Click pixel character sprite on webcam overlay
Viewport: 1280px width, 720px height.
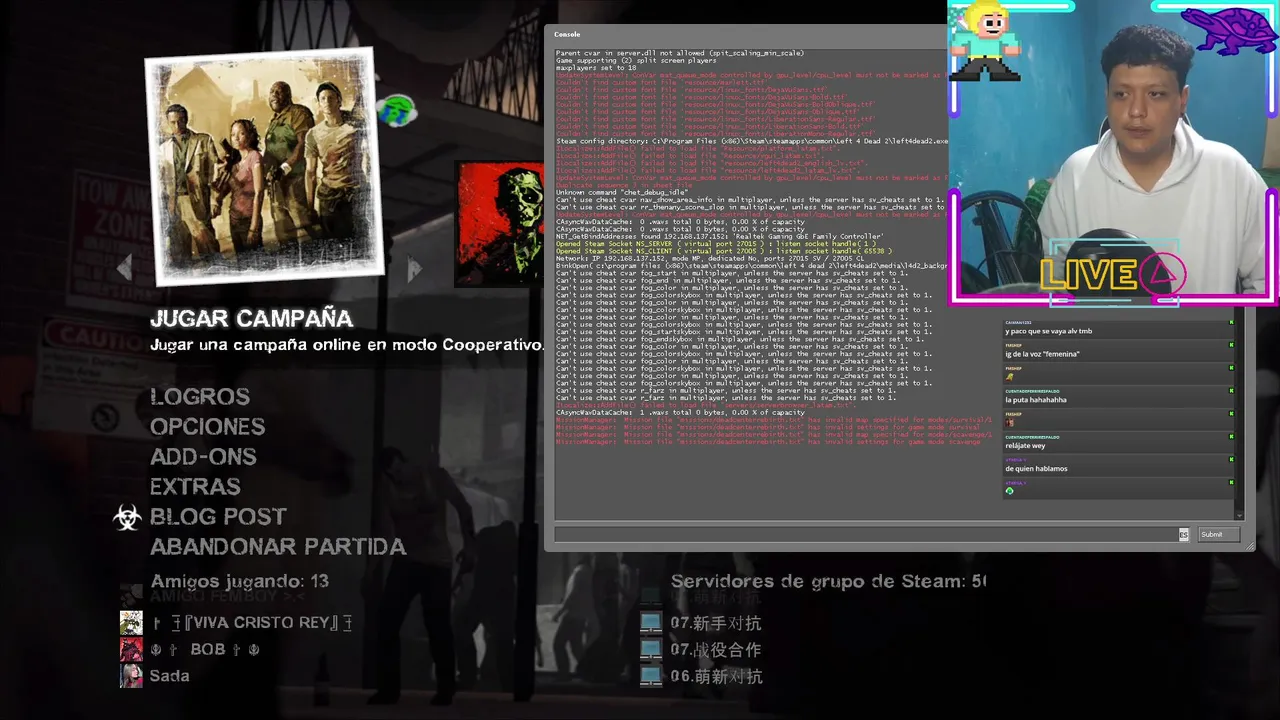click(x=986, y=43)
